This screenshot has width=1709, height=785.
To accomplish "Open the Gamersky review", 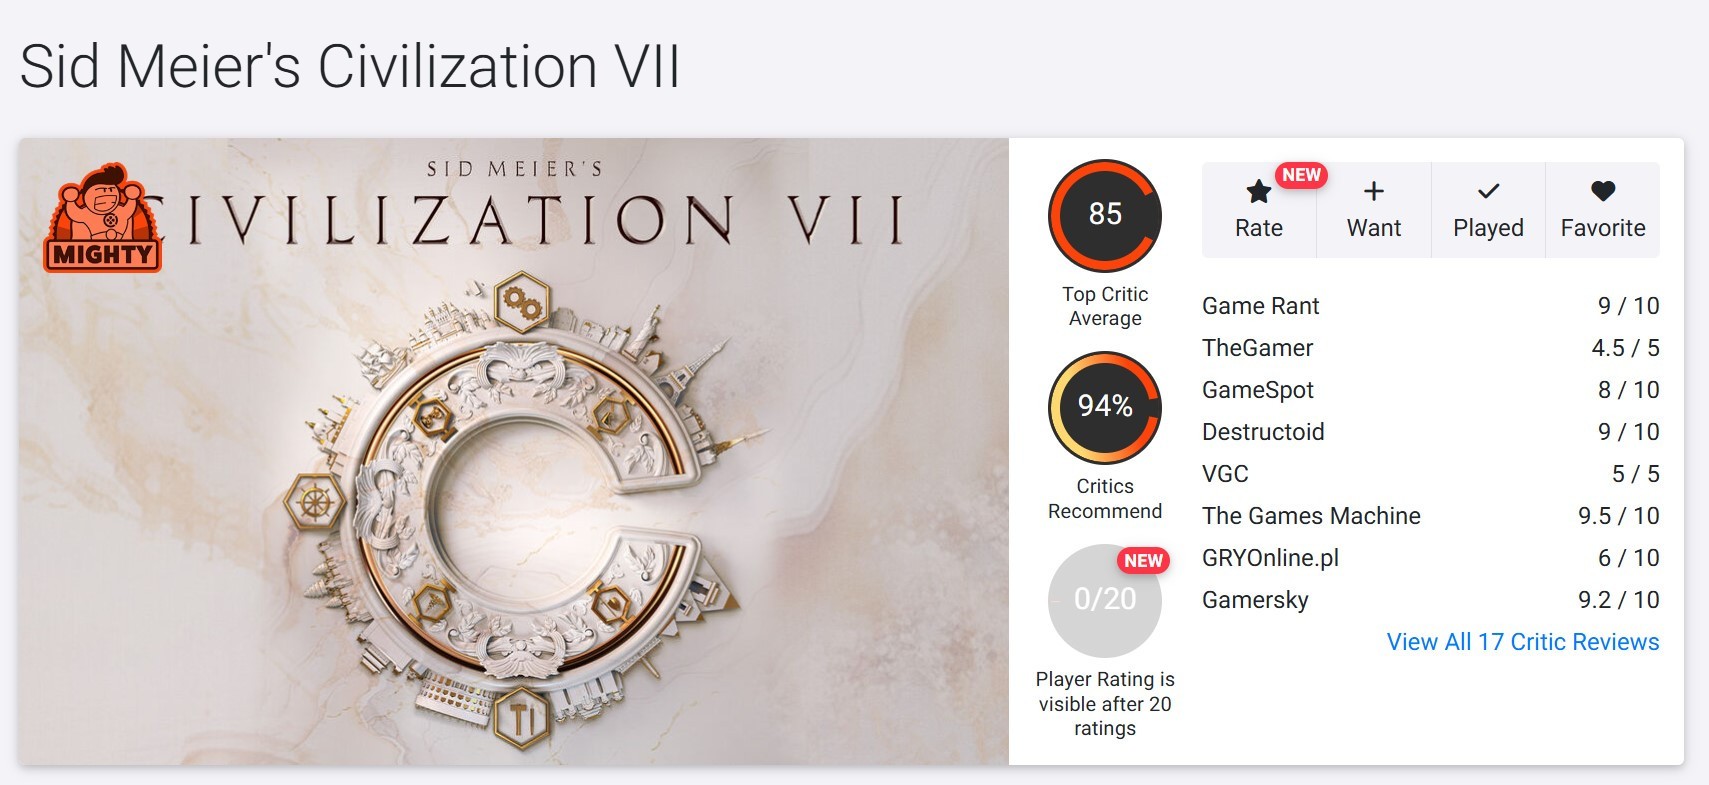I will coord(1430,600).
